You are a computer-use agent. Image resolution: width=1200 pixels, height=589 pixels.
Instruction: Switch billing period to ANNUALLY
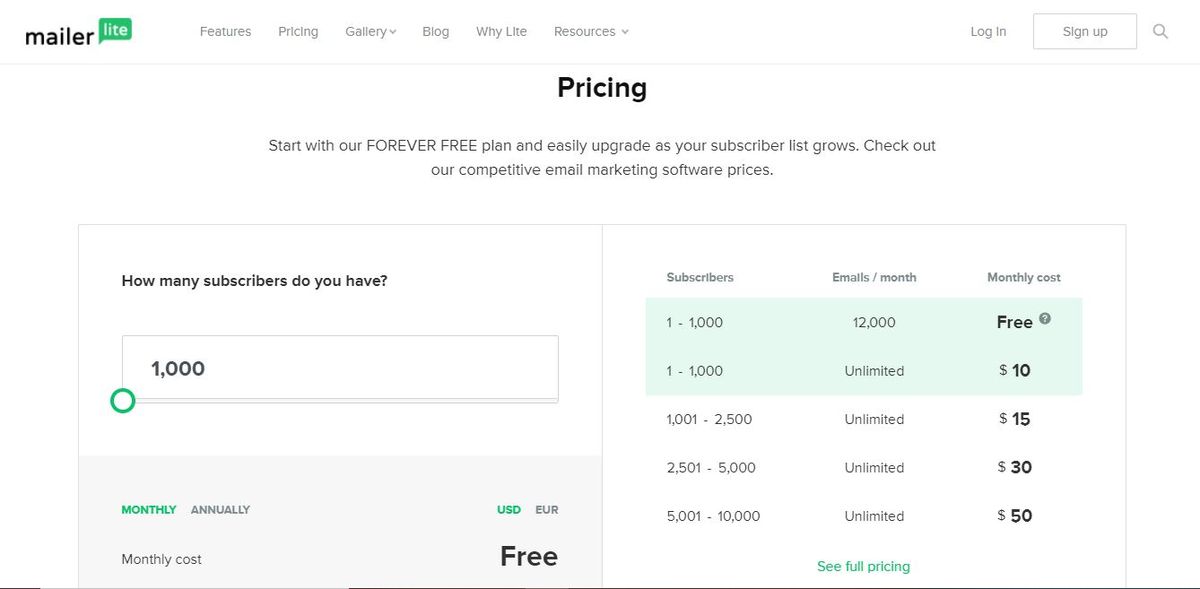coord(220,509)
